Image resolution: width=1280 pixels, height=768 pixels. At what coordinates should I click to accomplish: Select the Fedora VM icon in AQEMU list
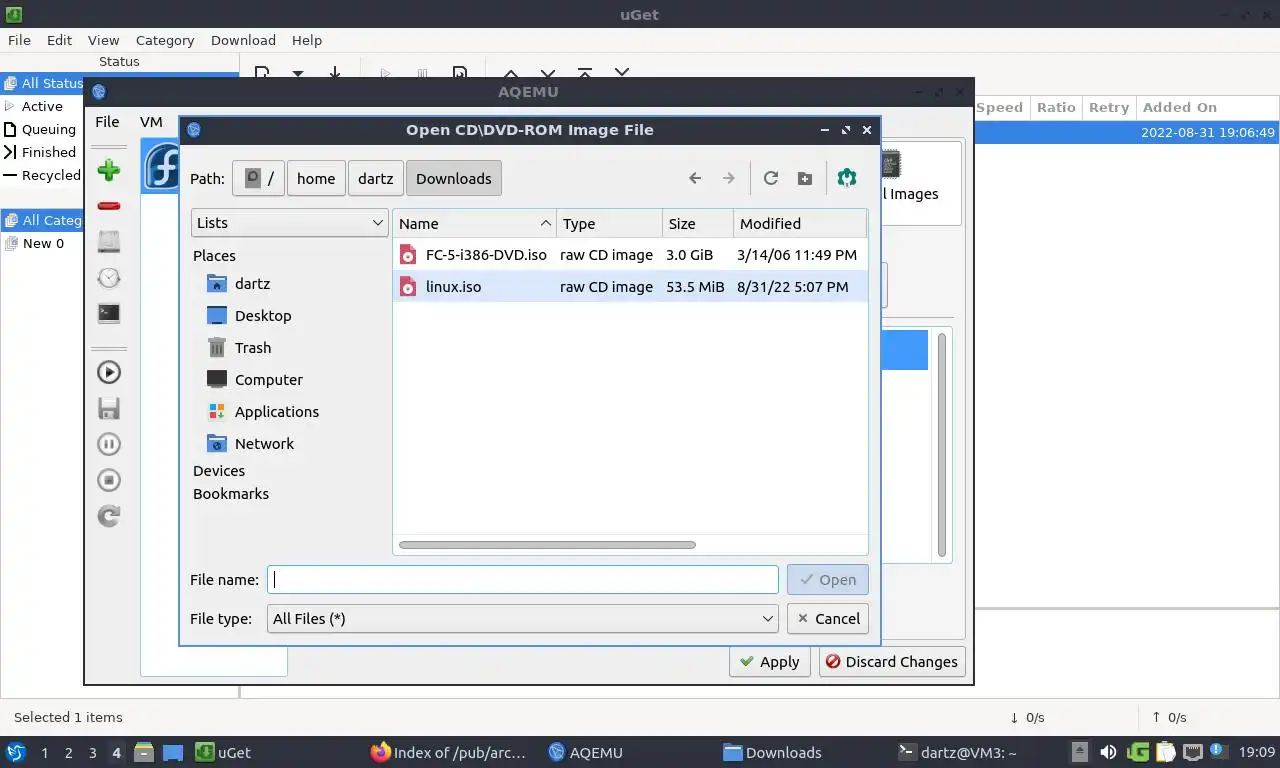point(161,166)
